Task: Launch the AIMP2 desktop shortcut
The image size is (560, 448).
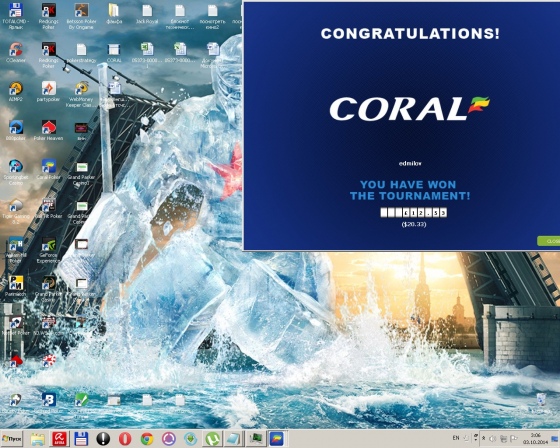Action: click(x=15, y=92)
